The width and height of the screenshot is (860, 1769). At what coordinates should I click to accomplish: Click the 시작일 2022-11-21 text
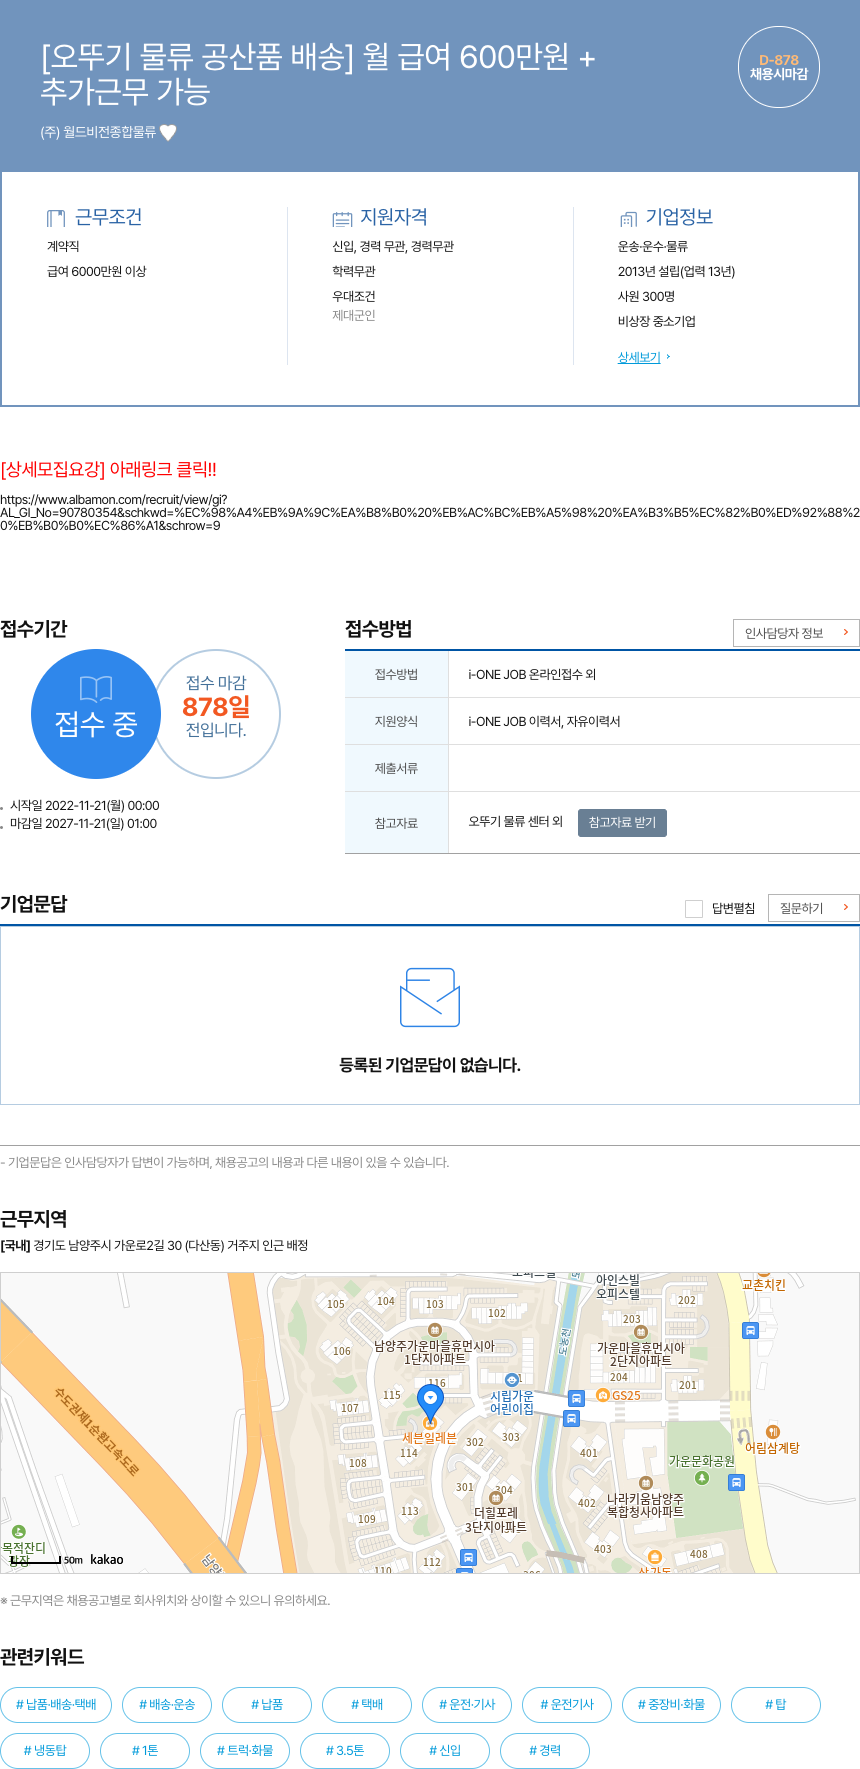tap(85, 806)
